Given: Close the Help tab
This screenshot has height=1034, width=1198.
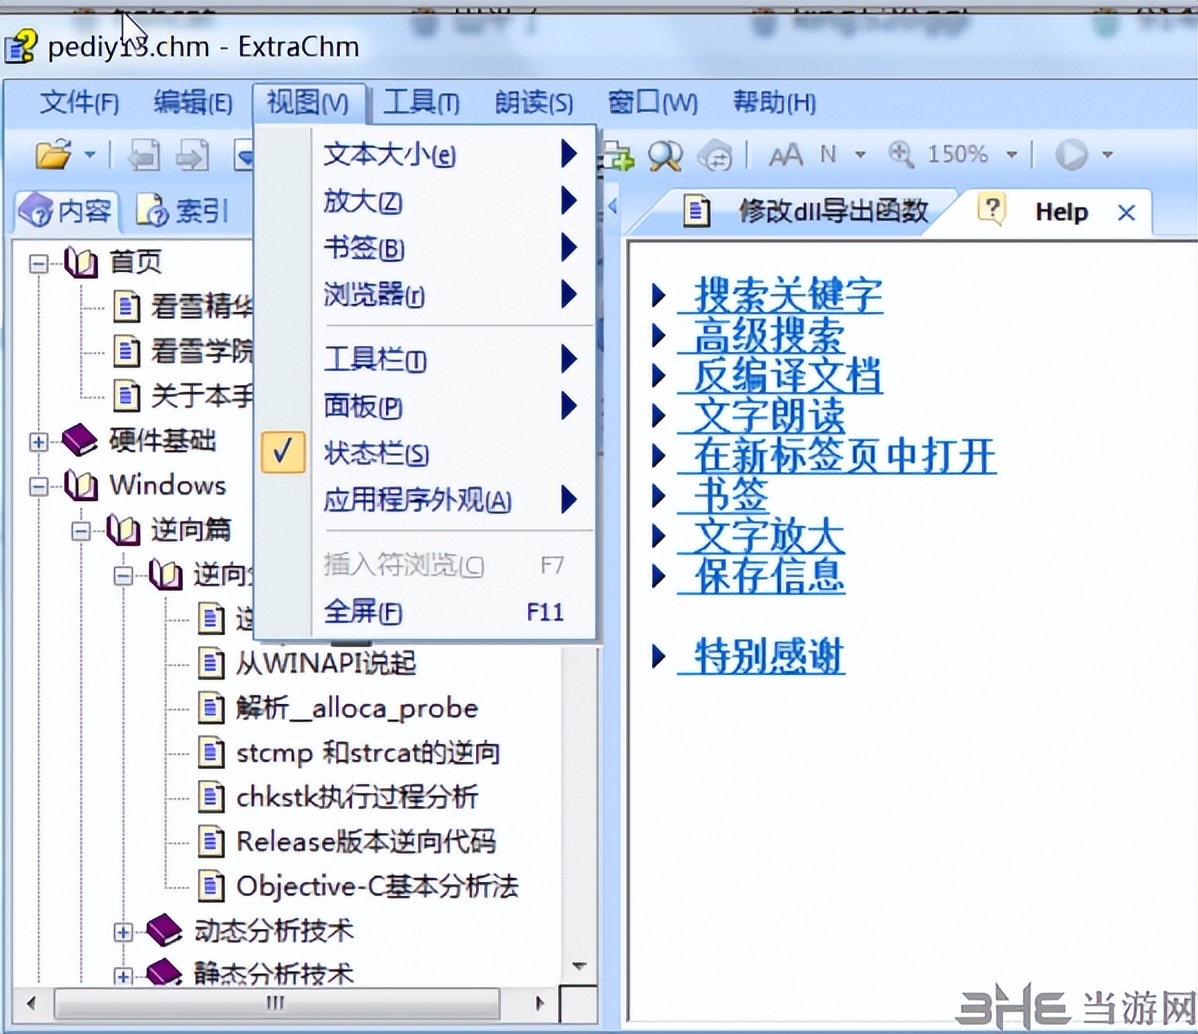Looking at the screenshot, I should point(1126,212).
